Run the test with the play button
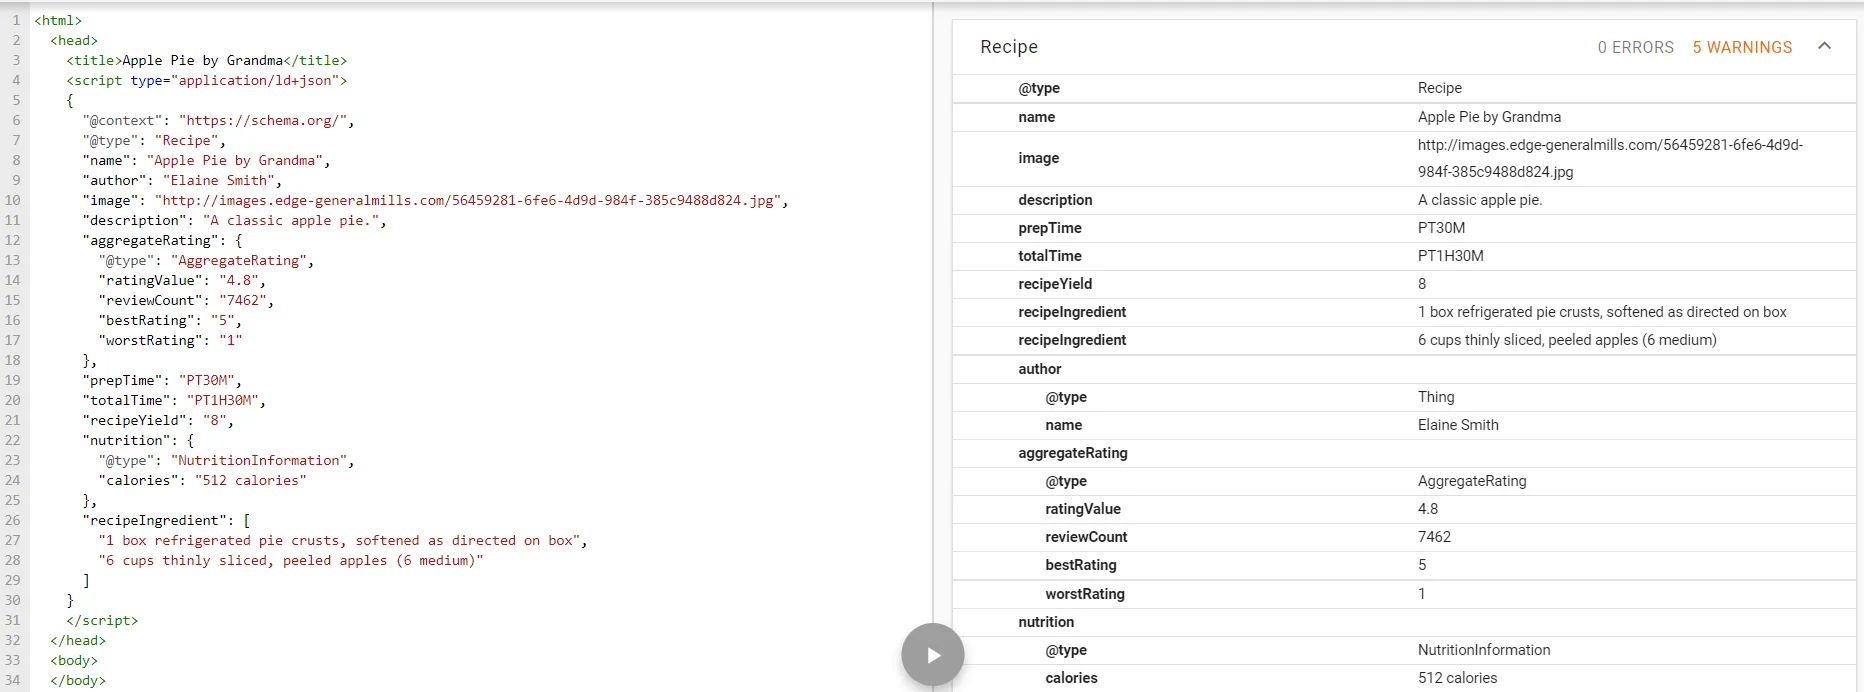The width and height of the screenshot is (1864, 692). (932, 655)
